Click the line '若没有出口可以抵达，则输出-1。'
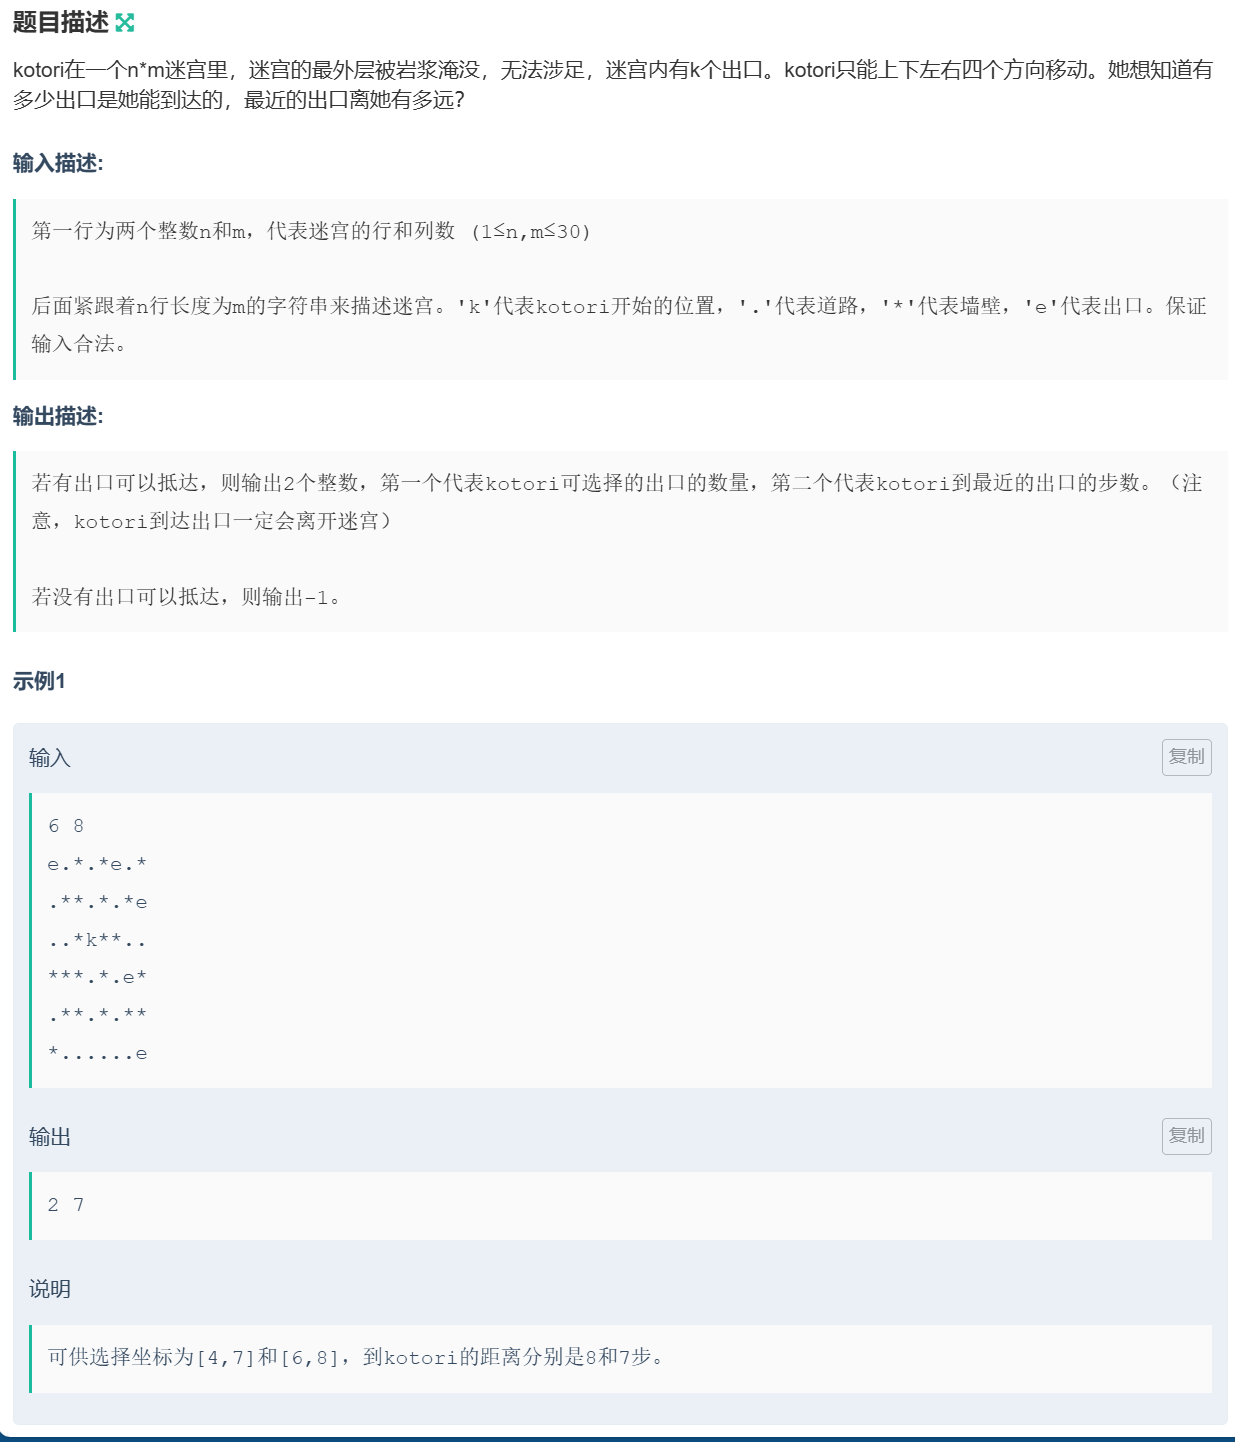 [x=187, y=597]
